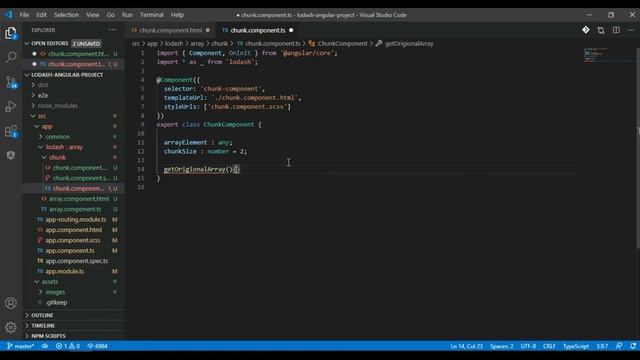This screenshot has width=640, height=360.
Task: Open editor more actions ellipsis
Action: pos(631,30)
